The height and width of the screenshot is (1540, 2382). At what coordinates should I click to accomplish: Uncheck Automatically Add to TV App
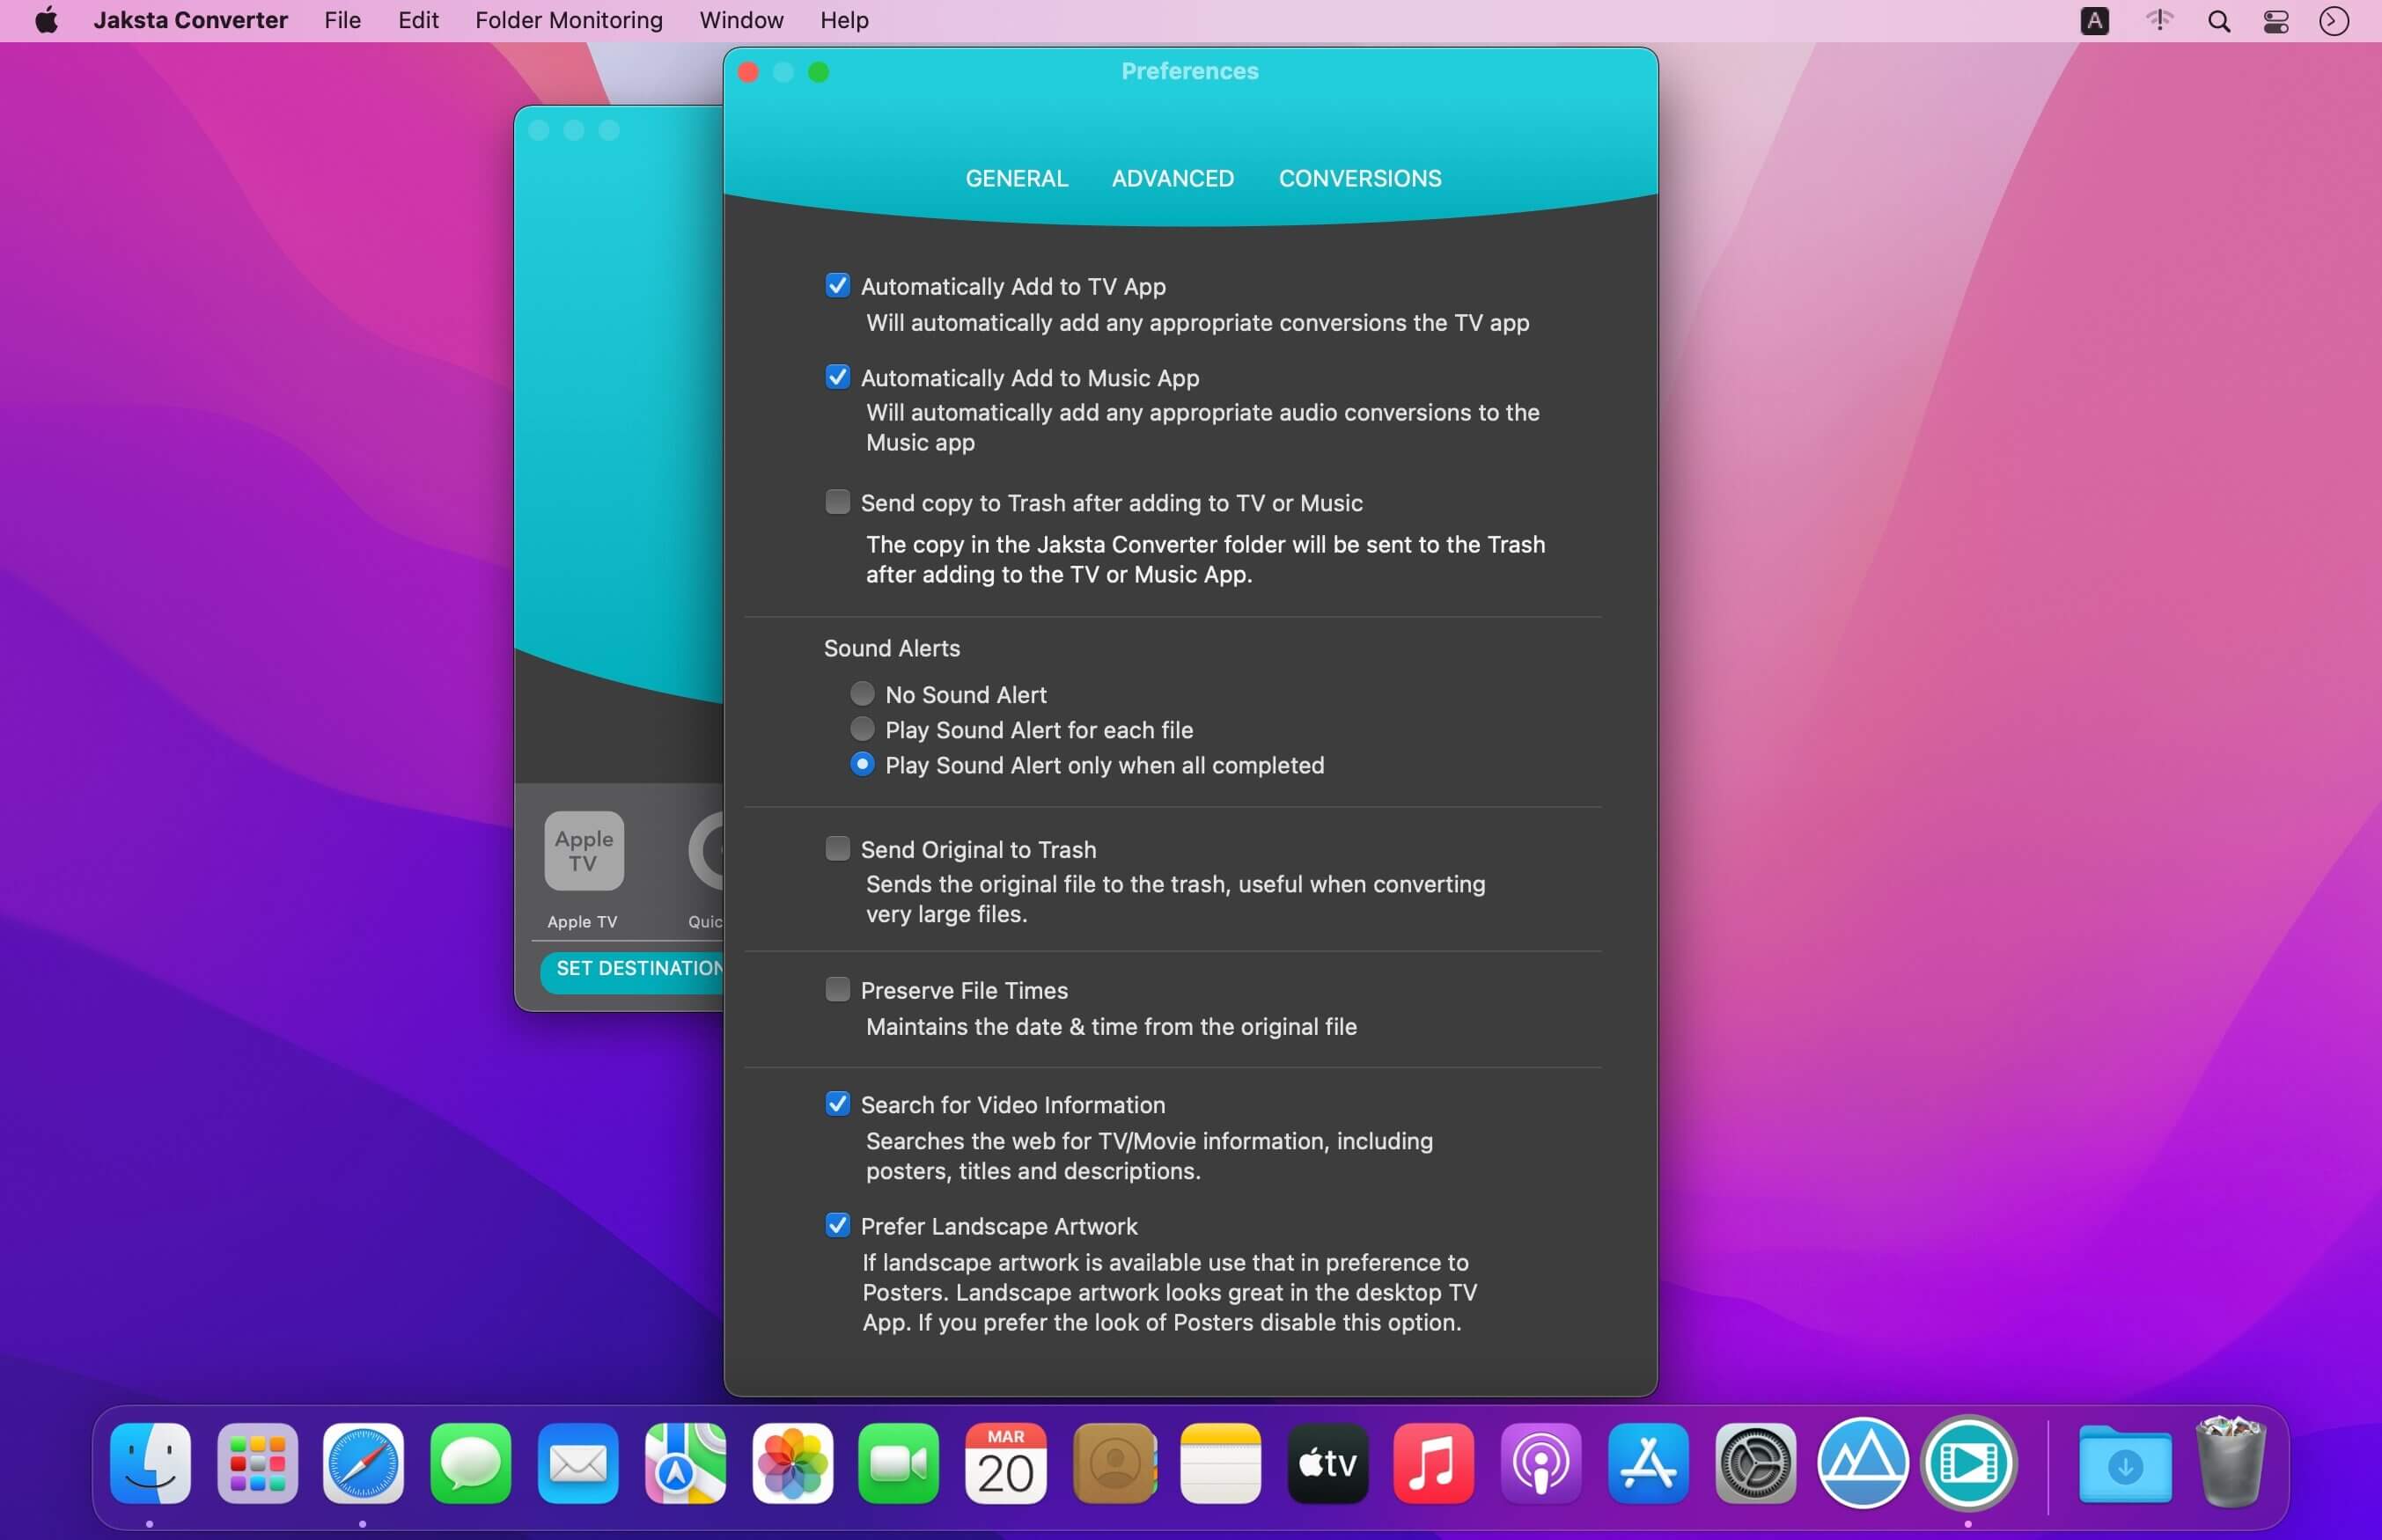tap(837, 286)
